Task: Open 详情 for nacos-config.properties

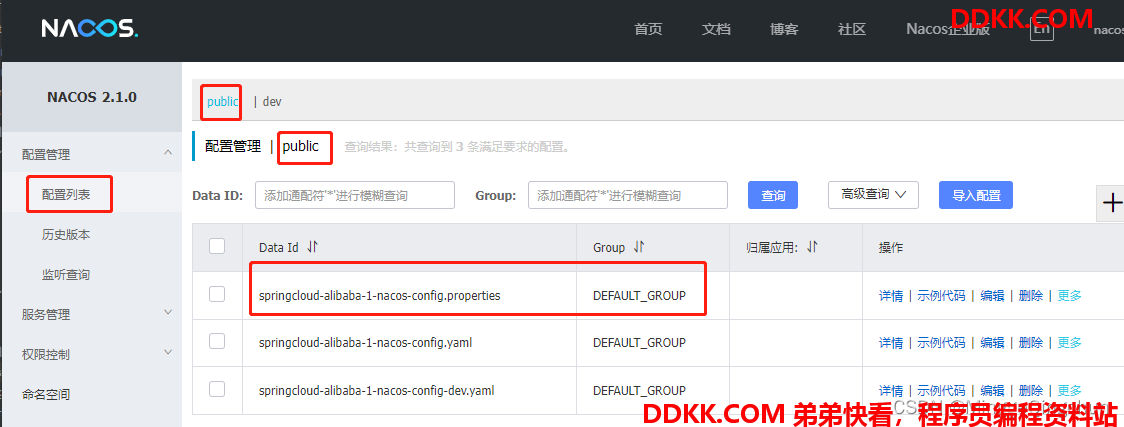Action: [x=891, y=295]
